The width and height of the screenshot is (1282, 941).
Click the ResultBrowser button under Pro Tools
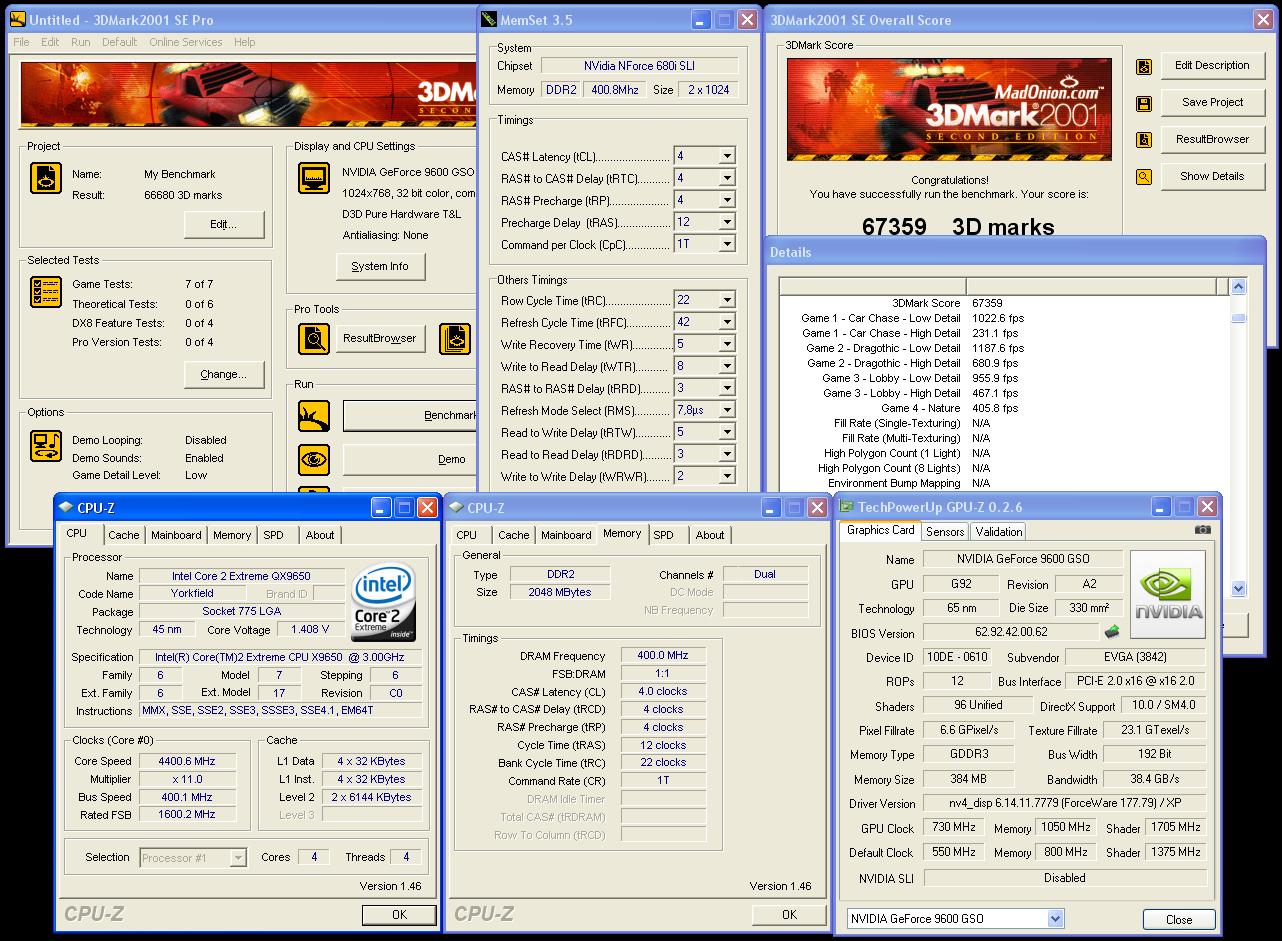pos(379,338)
